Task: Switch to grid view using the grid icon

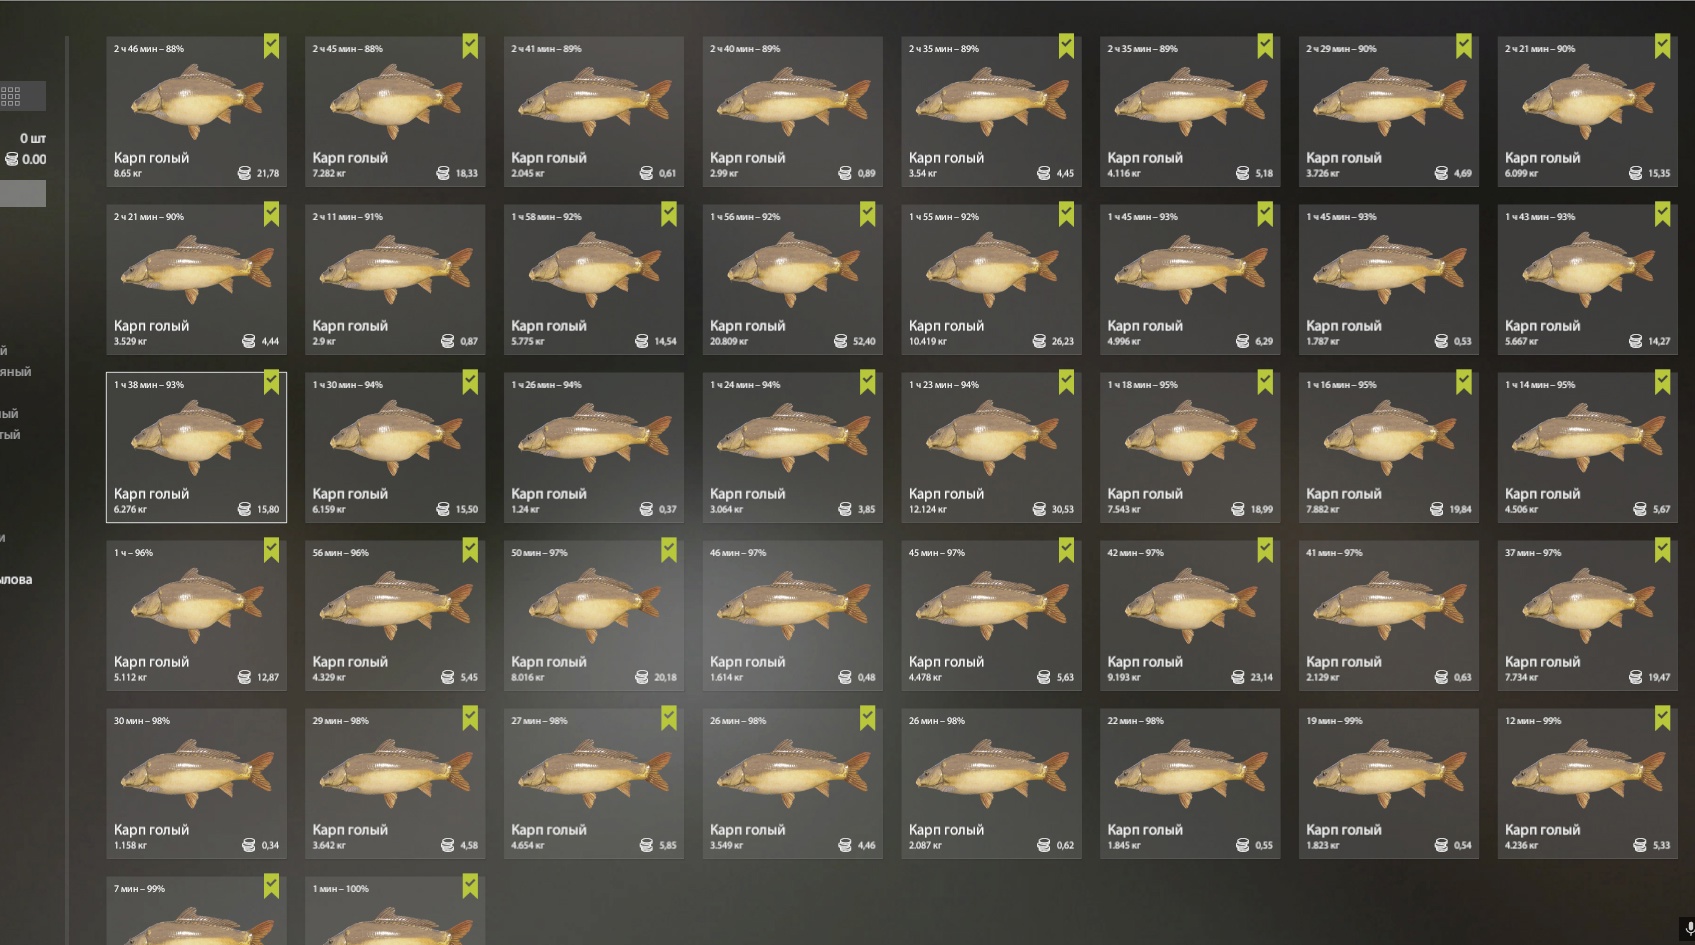Action: [11, 96]
